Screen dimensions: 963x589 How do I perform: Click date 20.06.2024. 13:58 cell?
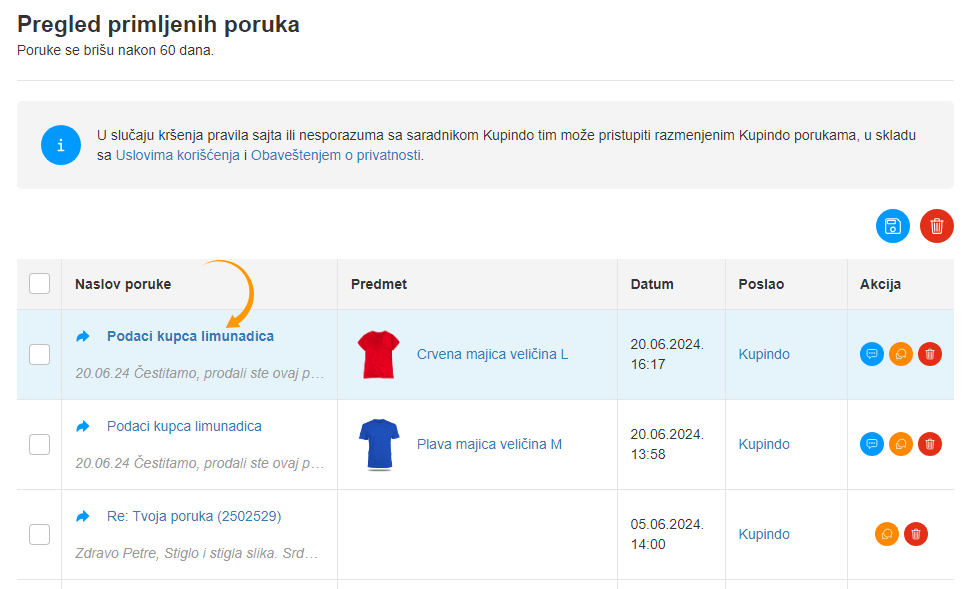point(667,444)
